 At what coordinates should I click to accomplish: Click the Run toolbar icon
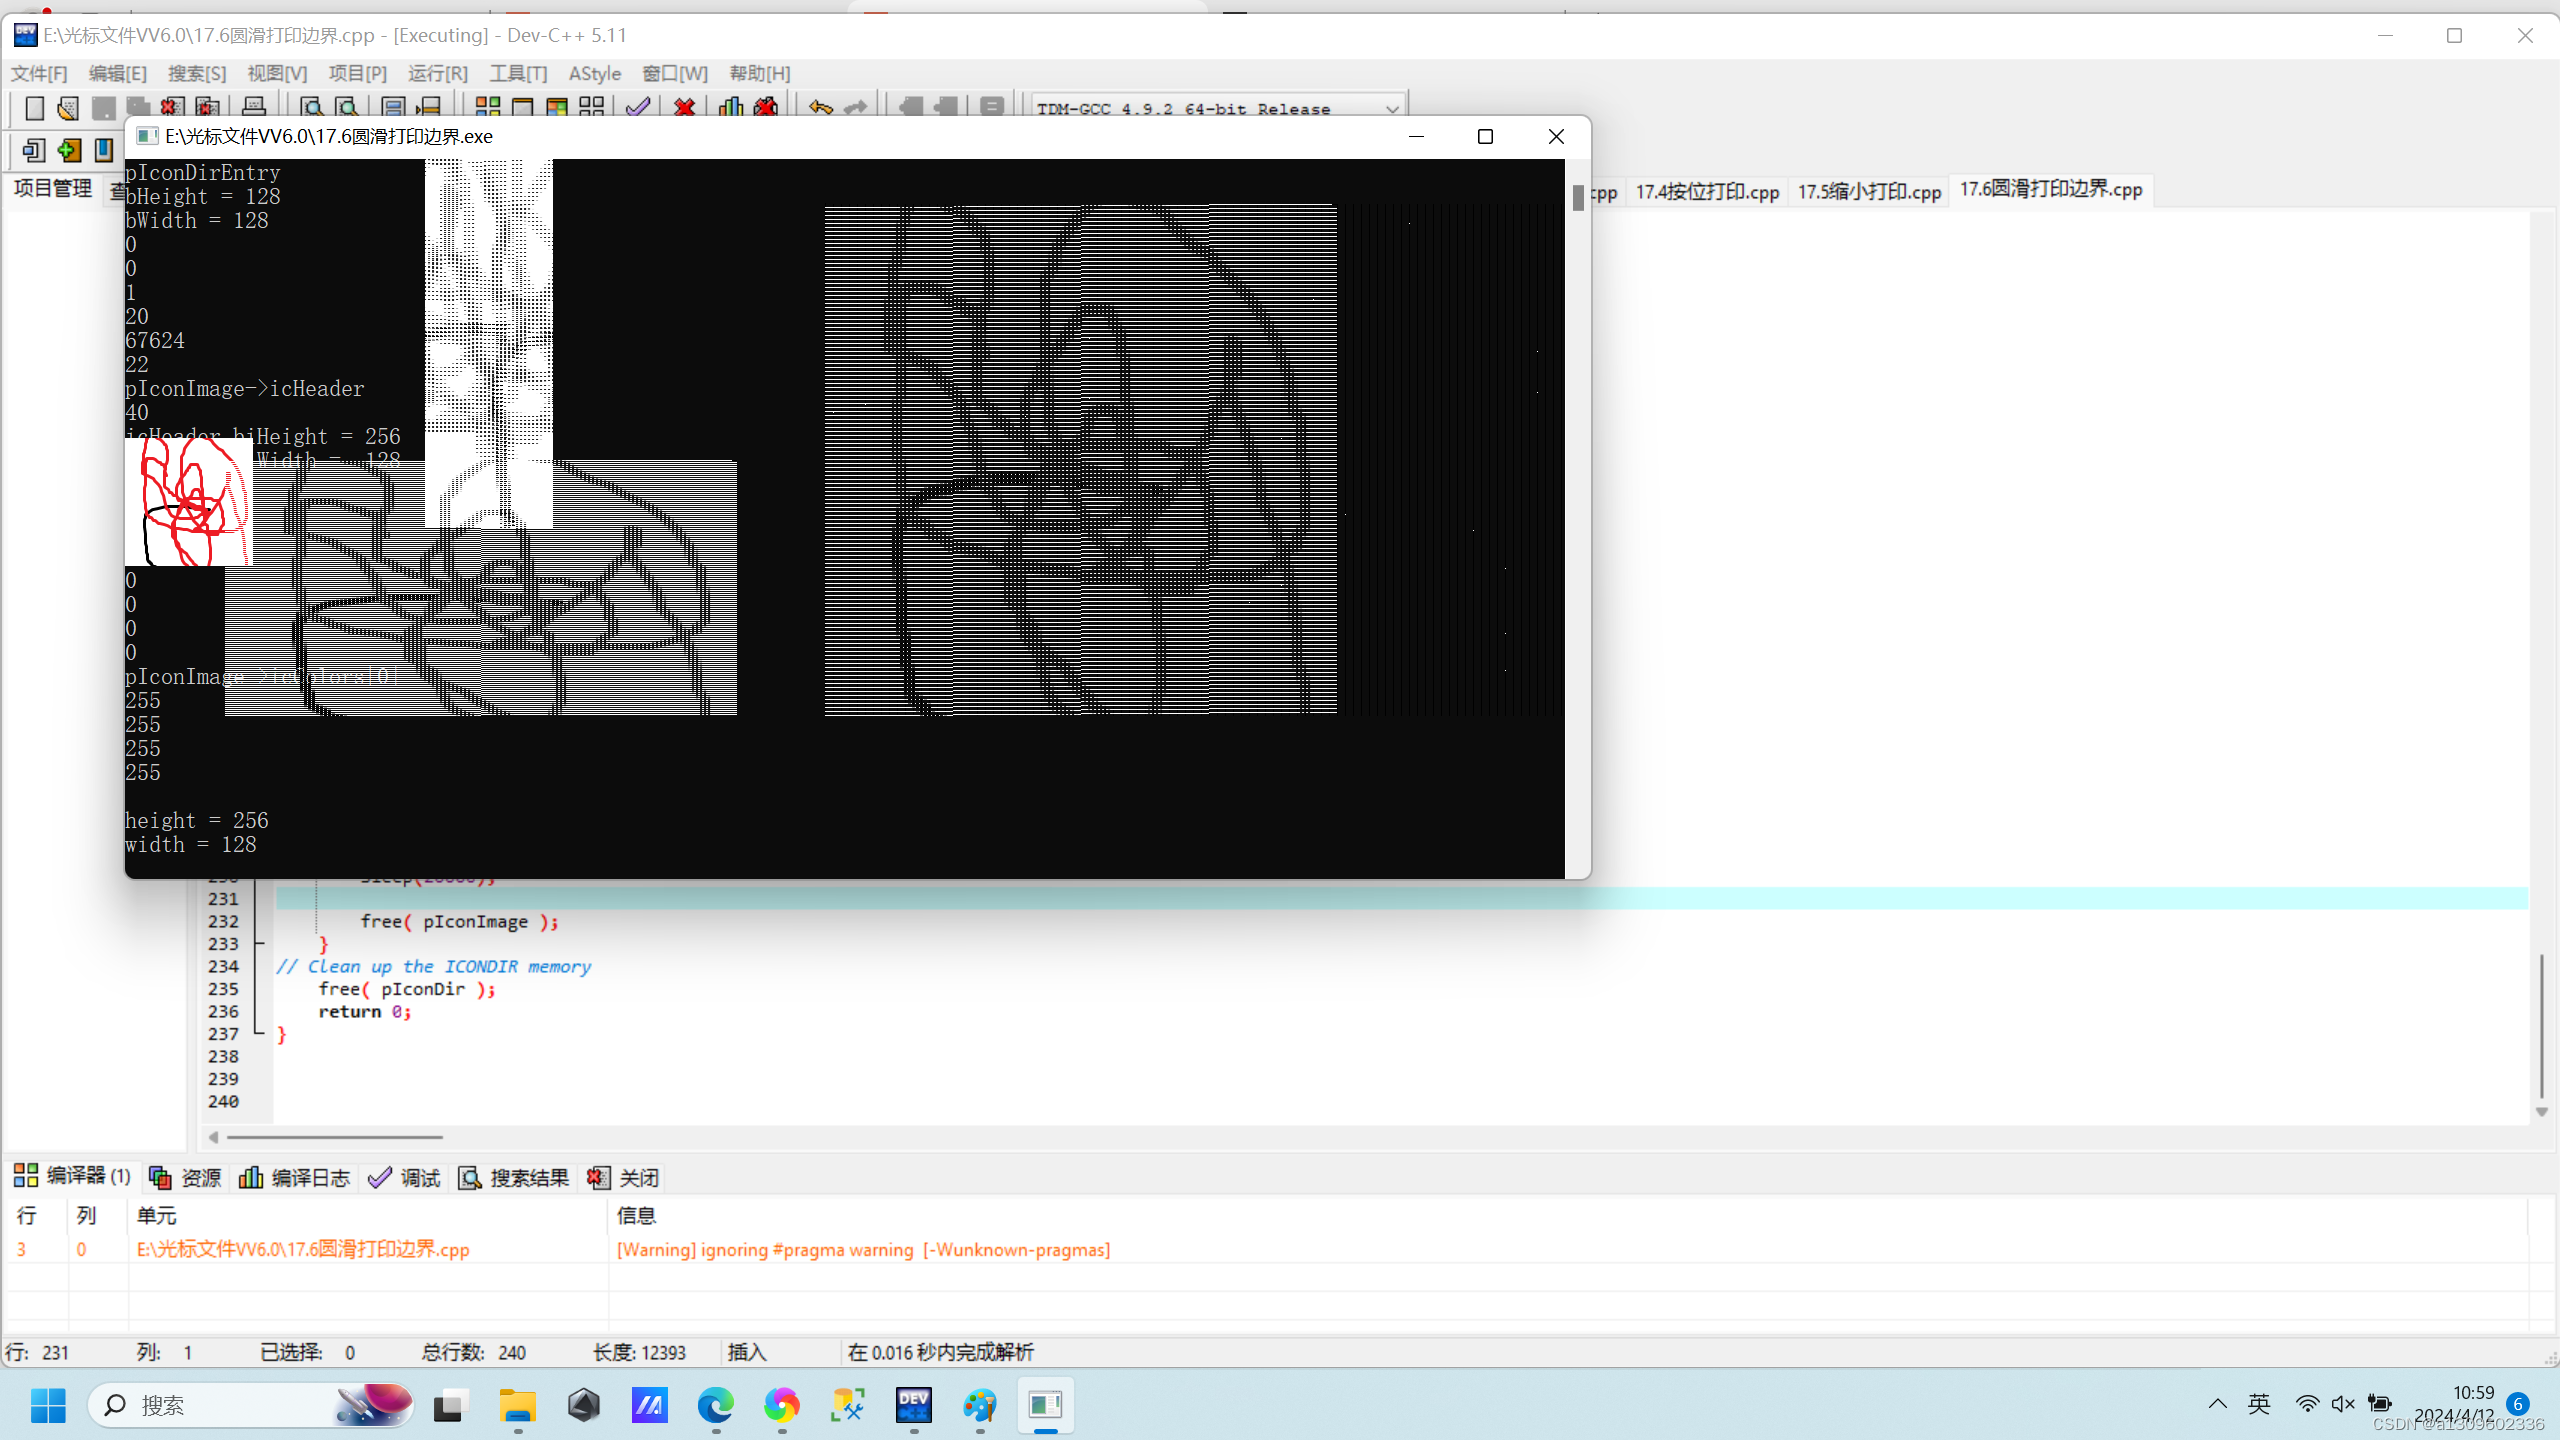click(522, 107)
